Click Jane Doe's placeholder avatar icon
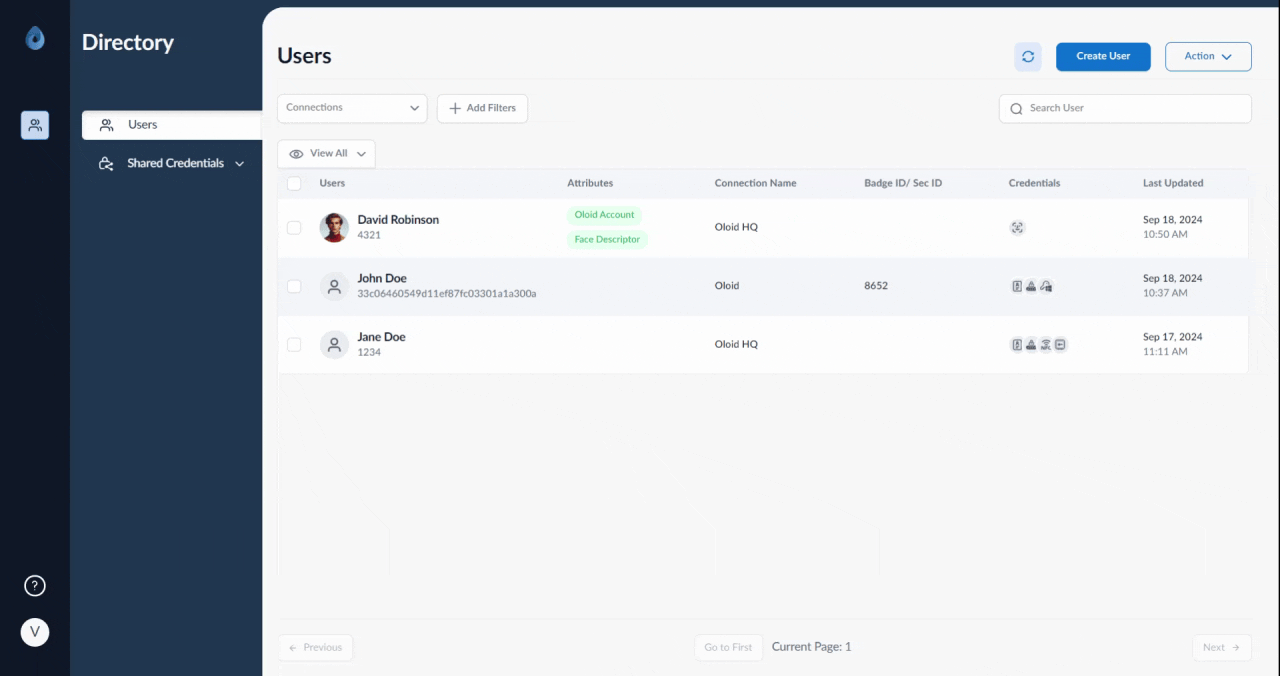The height and width of the screenshot is (676, 1280). 334,345
